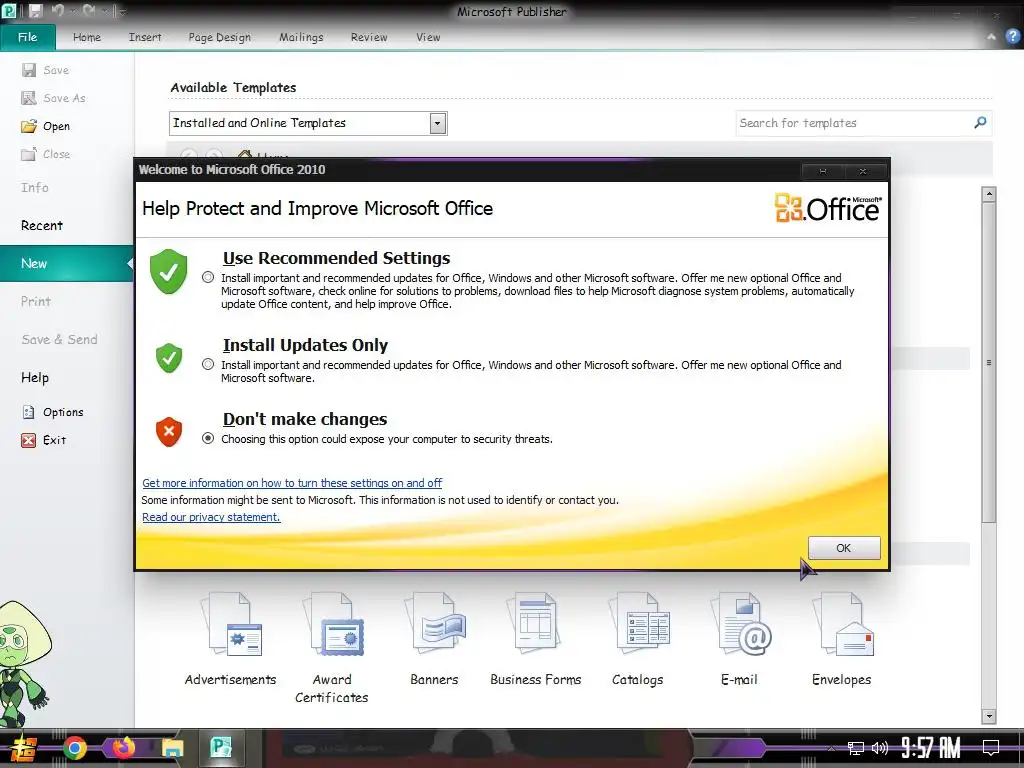This screenshot has height=768, width=1024.
Task: Click the large green shield icon
Action: tap(168, 271)
